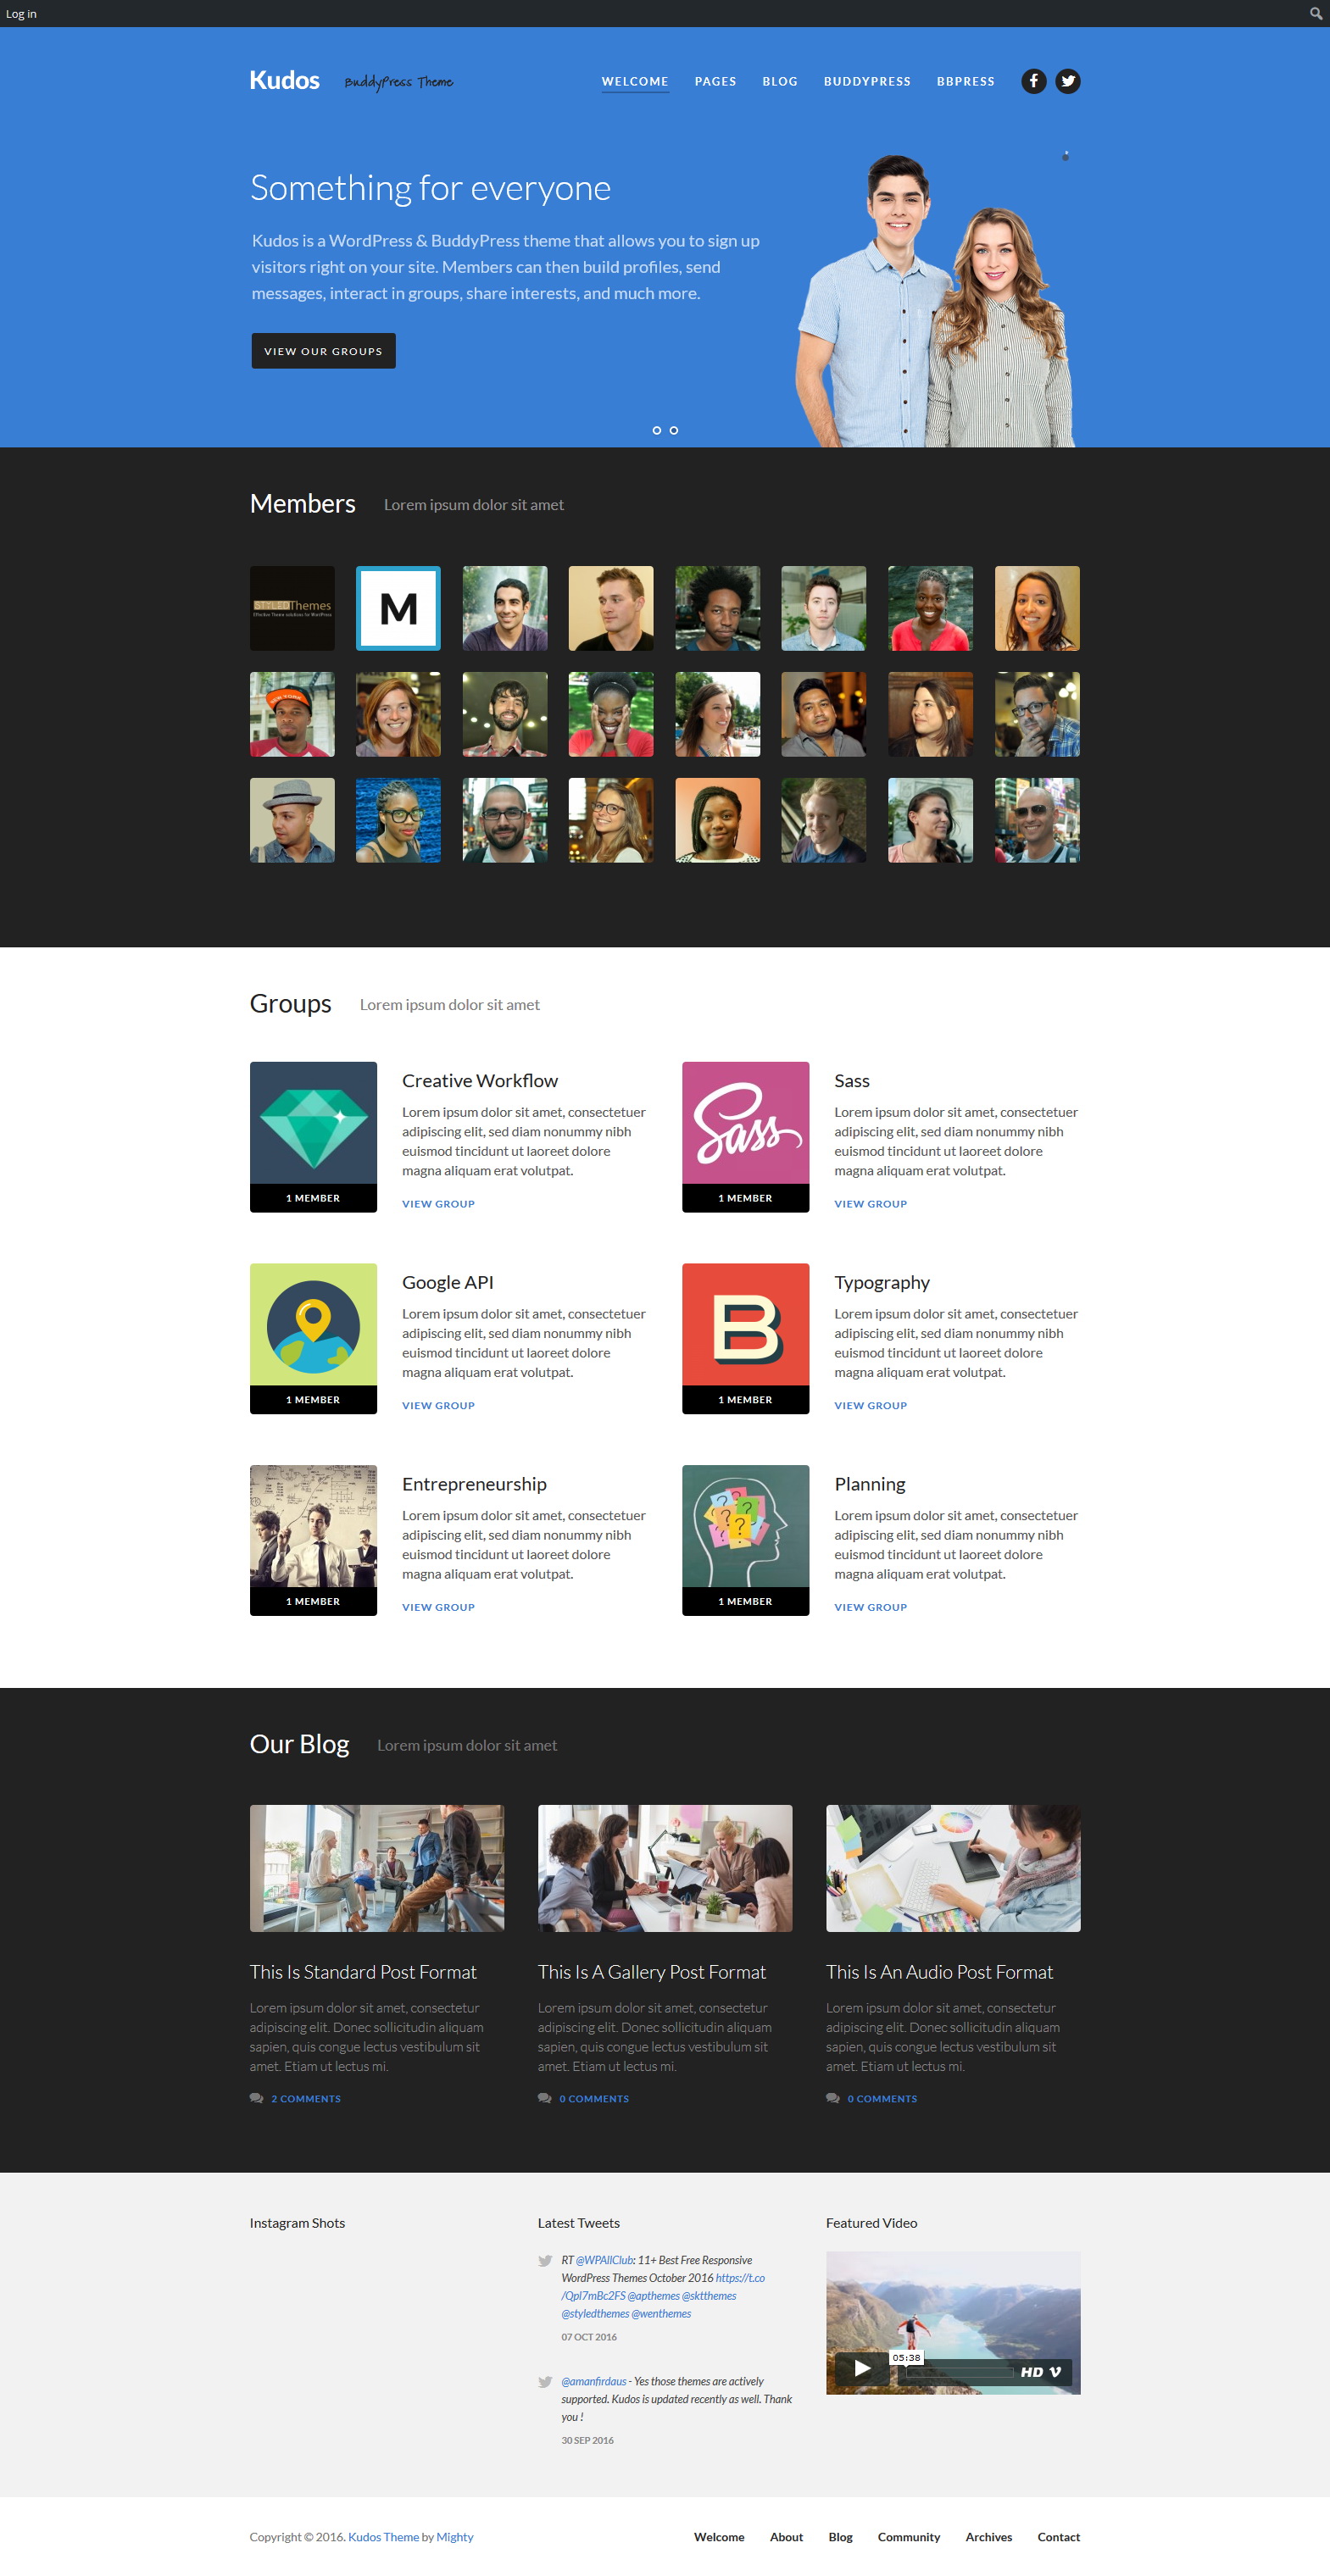Open the bbPress navigation menu
The height and width of the screenshot is (2576, 1330).
click(965, 82)
